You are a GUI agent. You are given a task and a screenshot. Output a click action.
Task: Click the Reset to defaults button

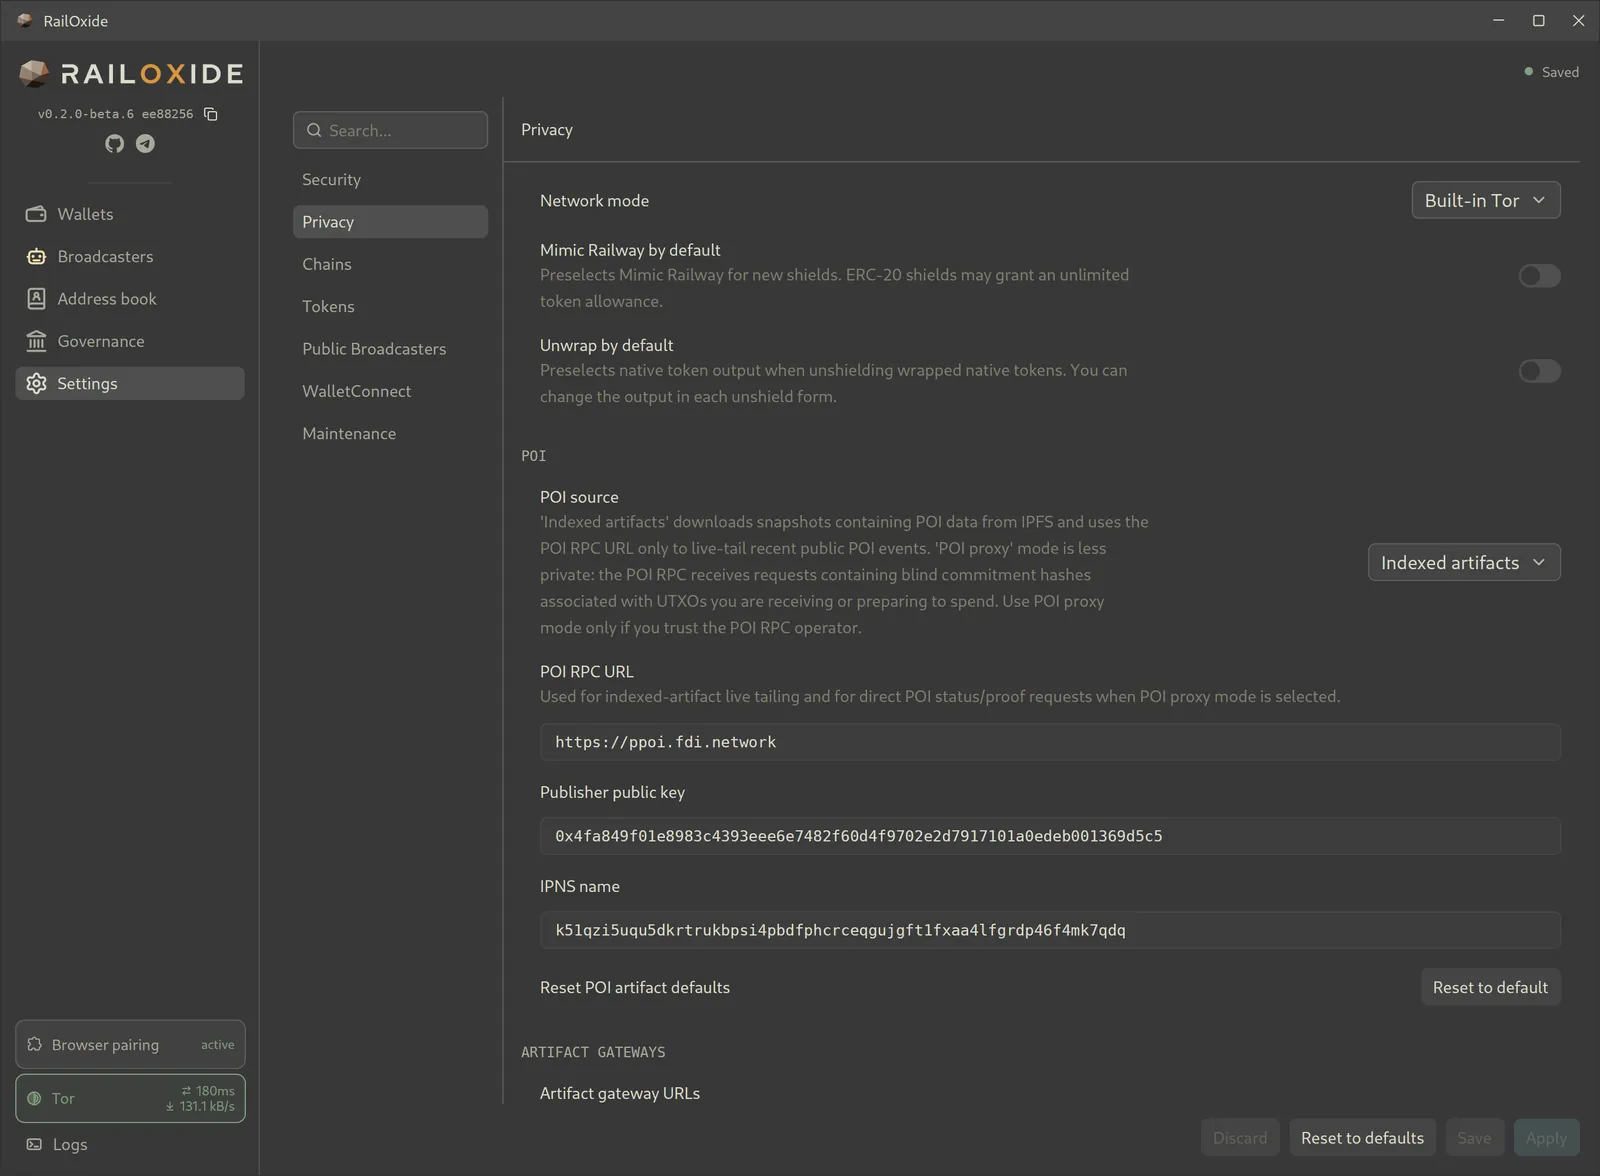[x=1362, y=1138]
